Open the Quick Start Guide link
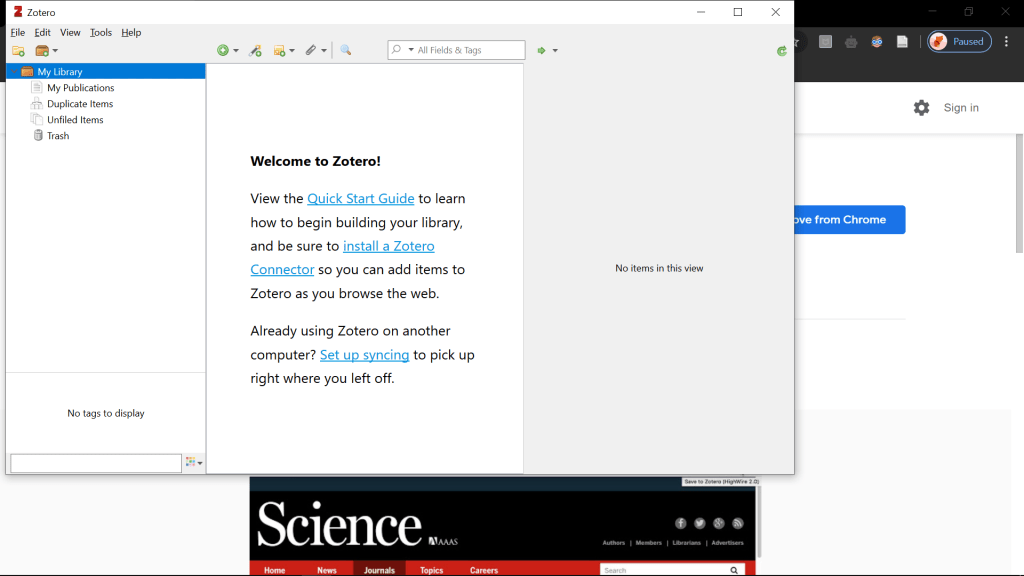This screenshot has height=576, width=1024. (x=360, y=198)
